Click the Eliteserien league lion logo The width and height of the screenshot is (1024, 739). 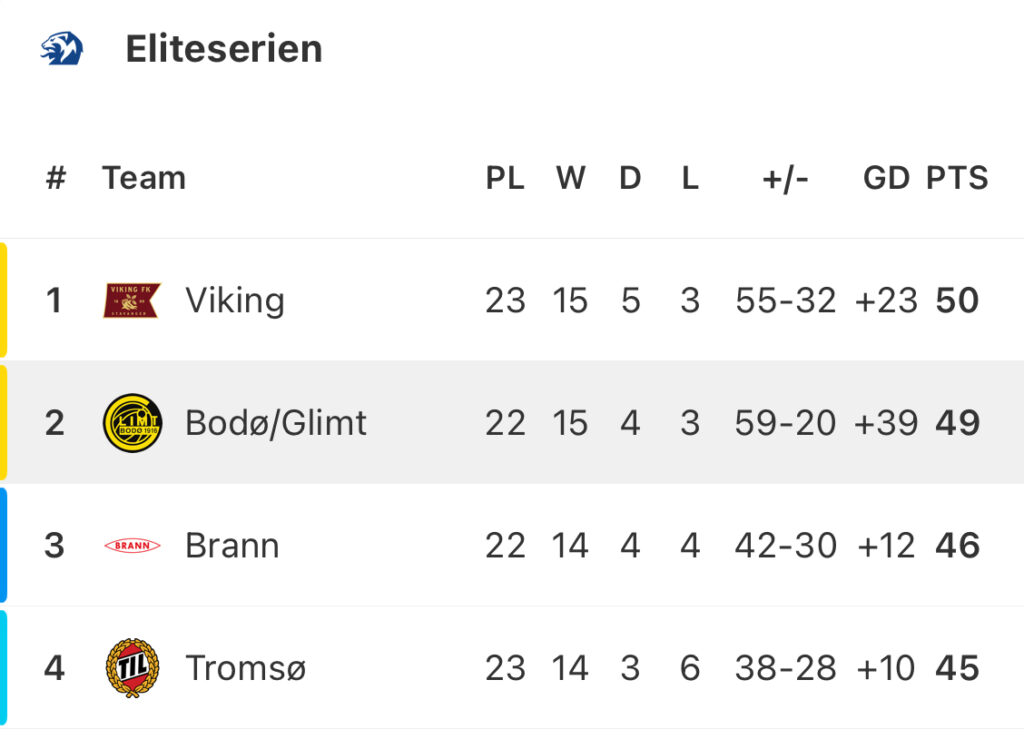pyautogui.click(x=62, y=48)
